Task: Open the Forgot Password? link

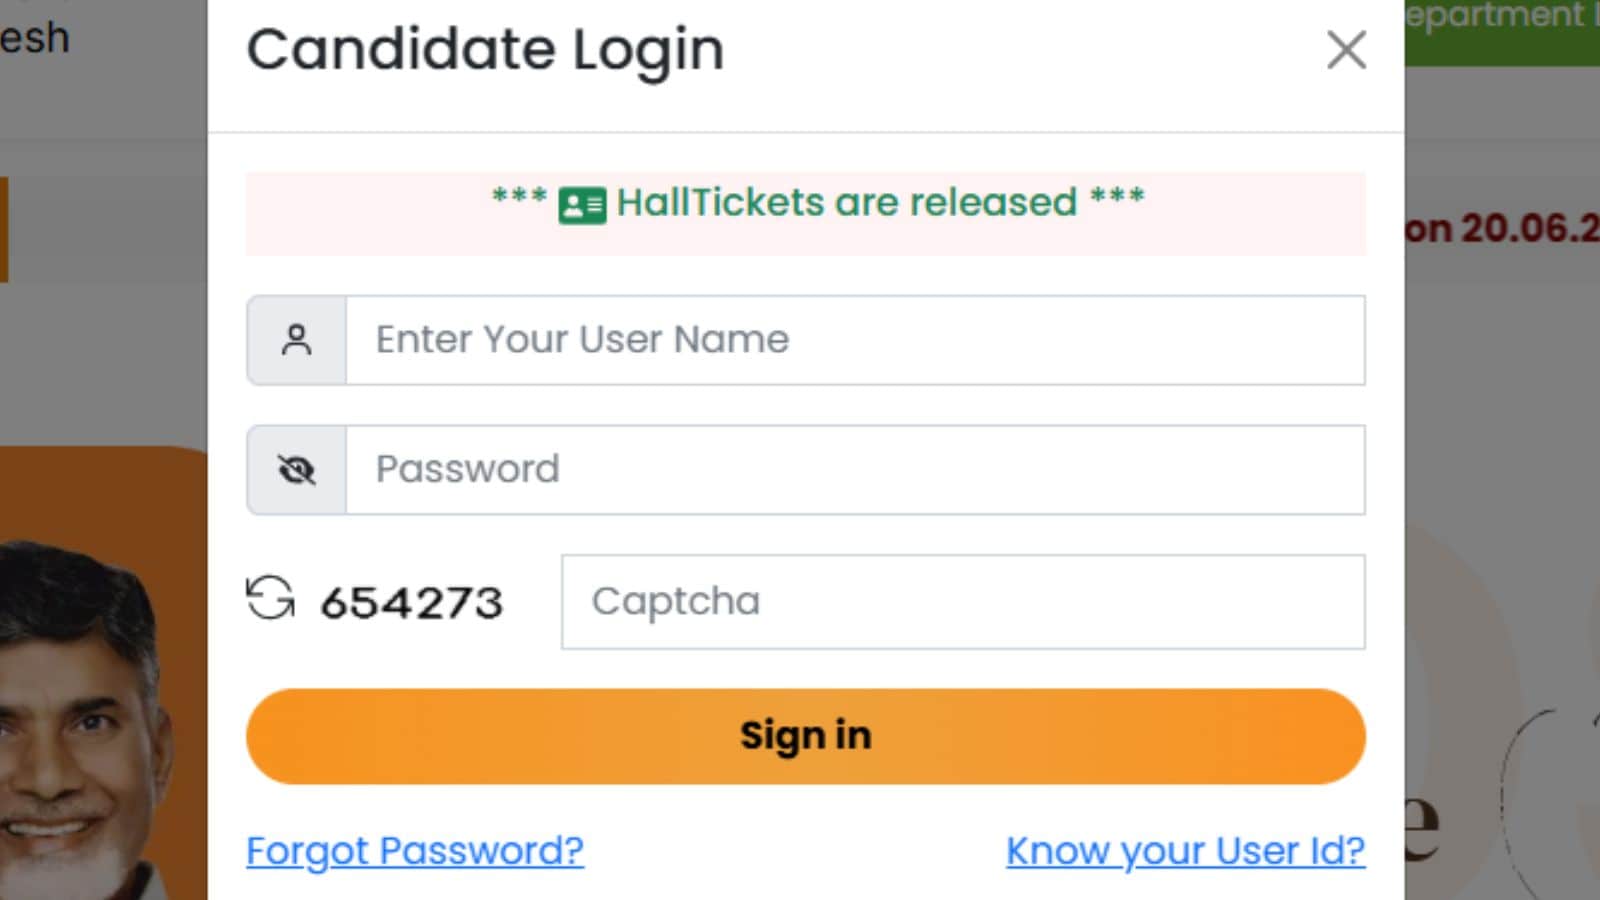Action: point(415,851)
